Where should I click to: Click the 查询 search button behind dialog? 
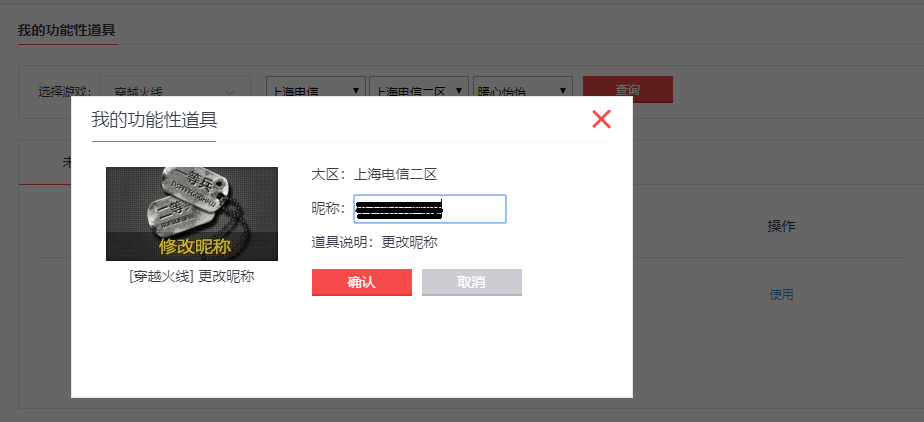point(628,90)
